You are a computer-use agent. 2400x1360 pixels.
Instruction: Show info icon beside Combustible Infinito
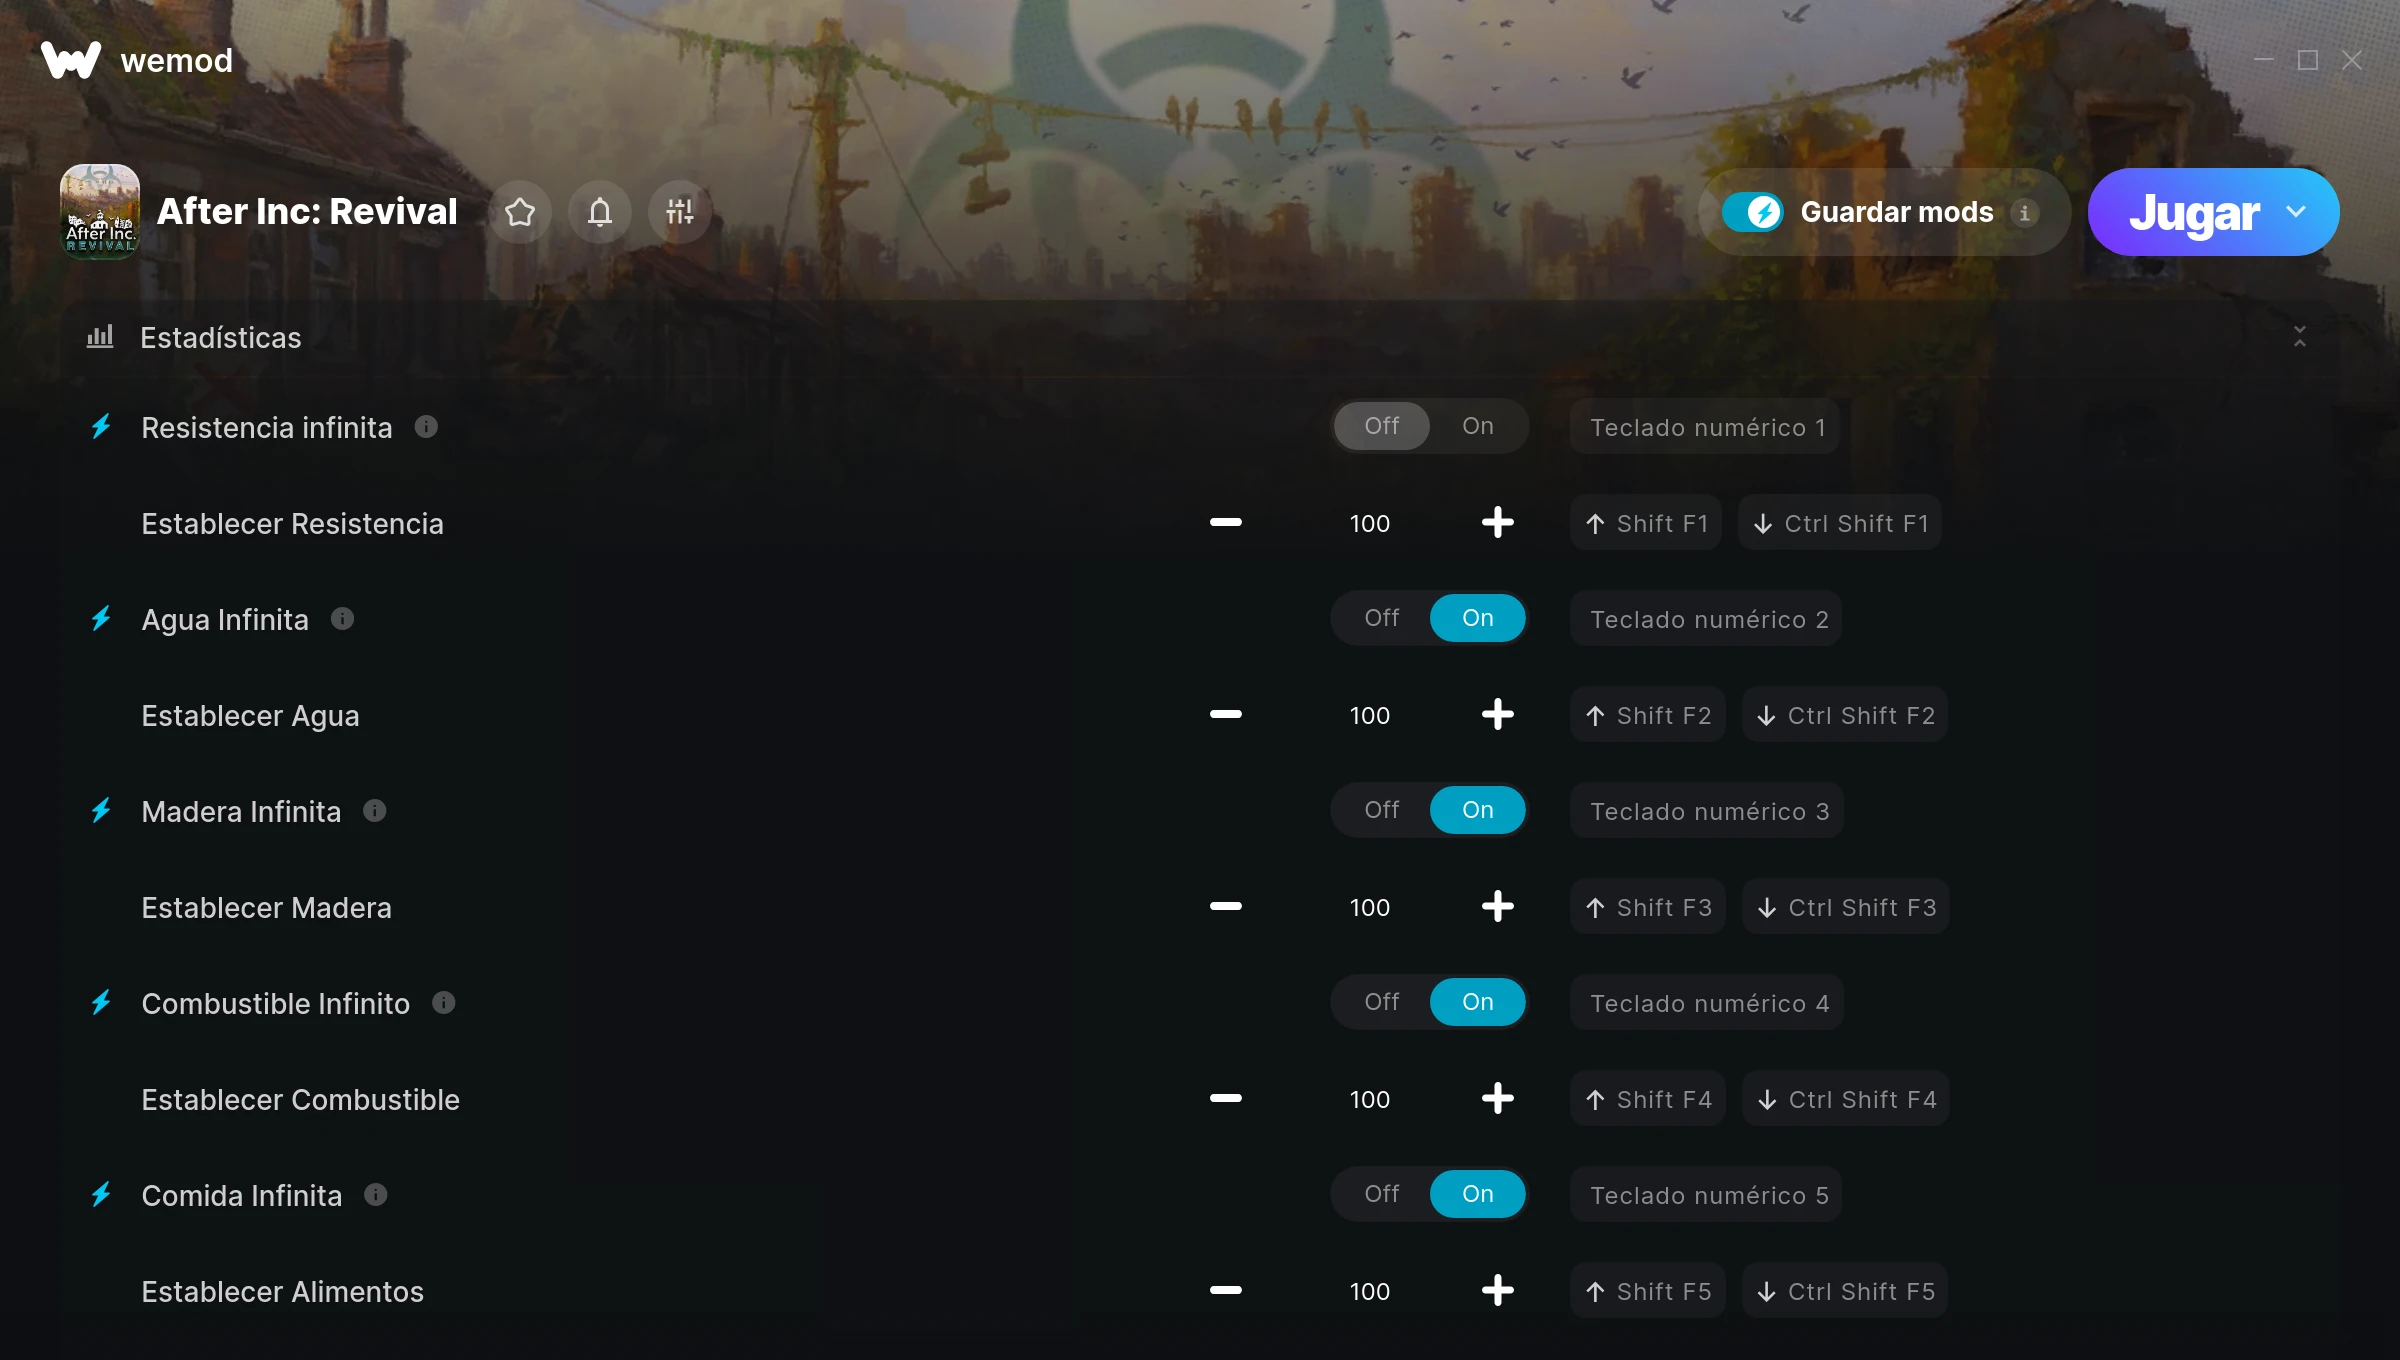click(x=444, y=1003)
